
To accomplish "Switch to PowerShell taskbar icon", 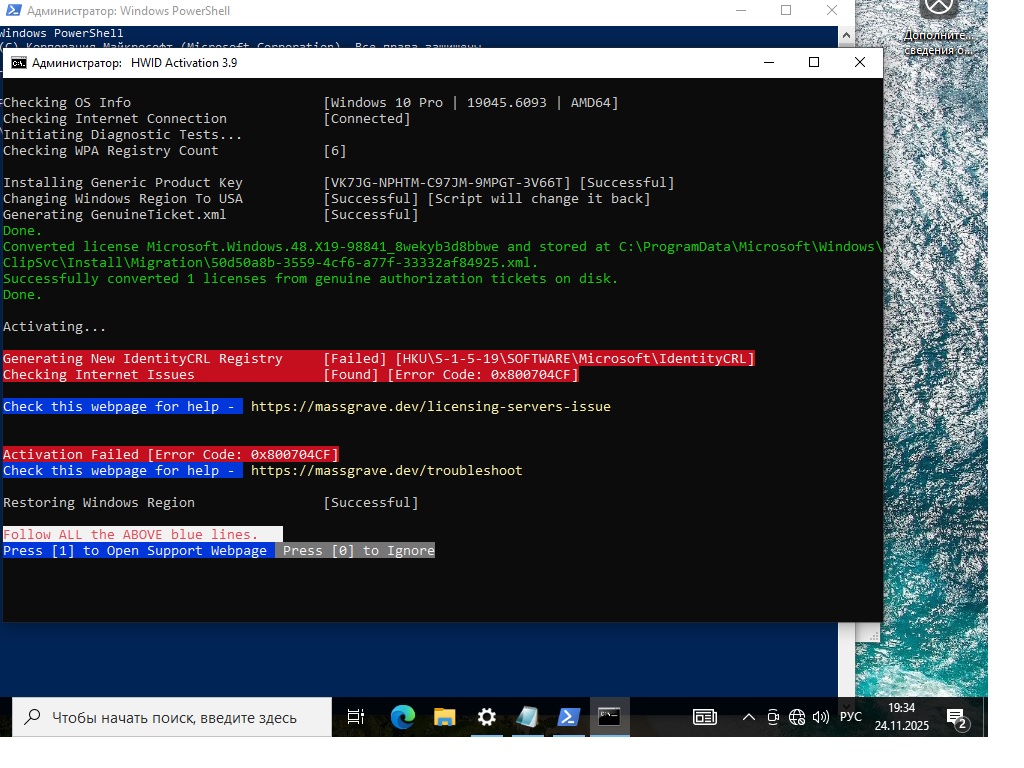I will point(569,717).
